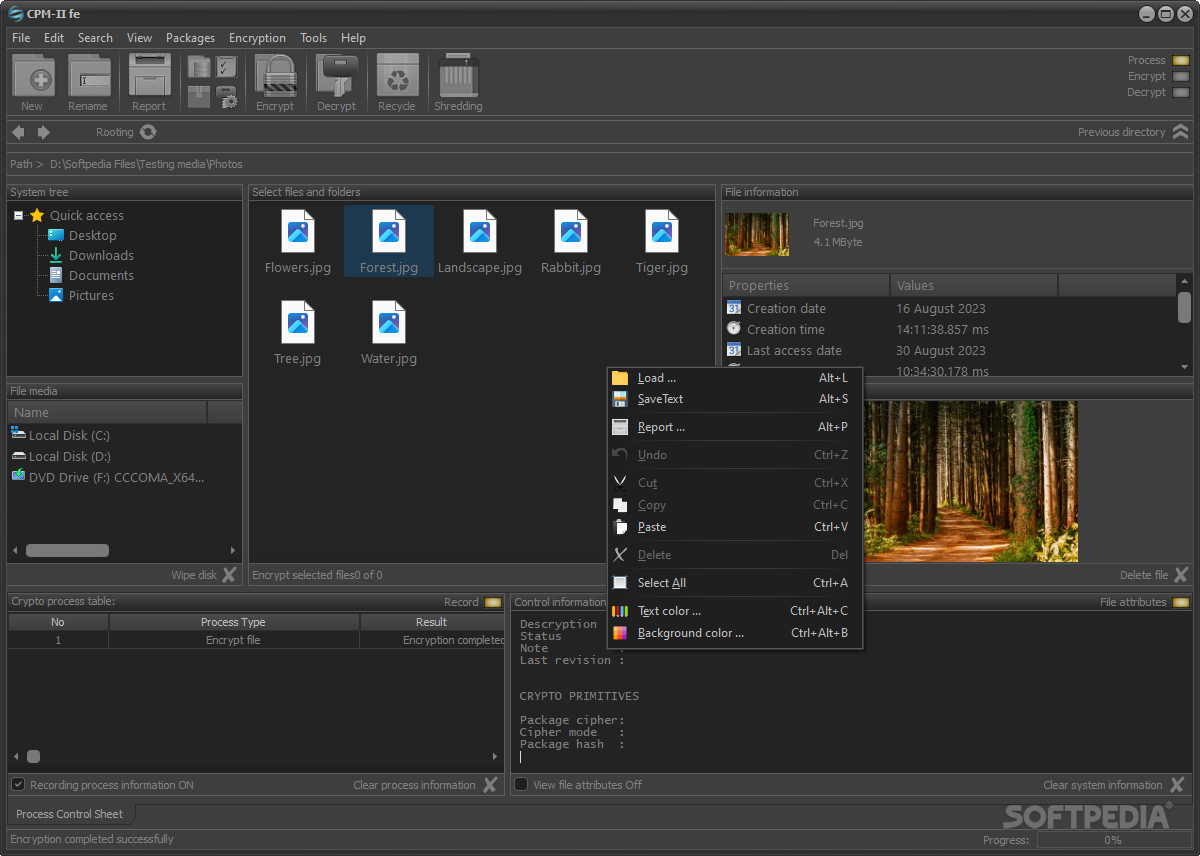This screenshot has width=1200, height=856.
Task: Select Pictures in the system tree
Action: (x=91, y=295)
